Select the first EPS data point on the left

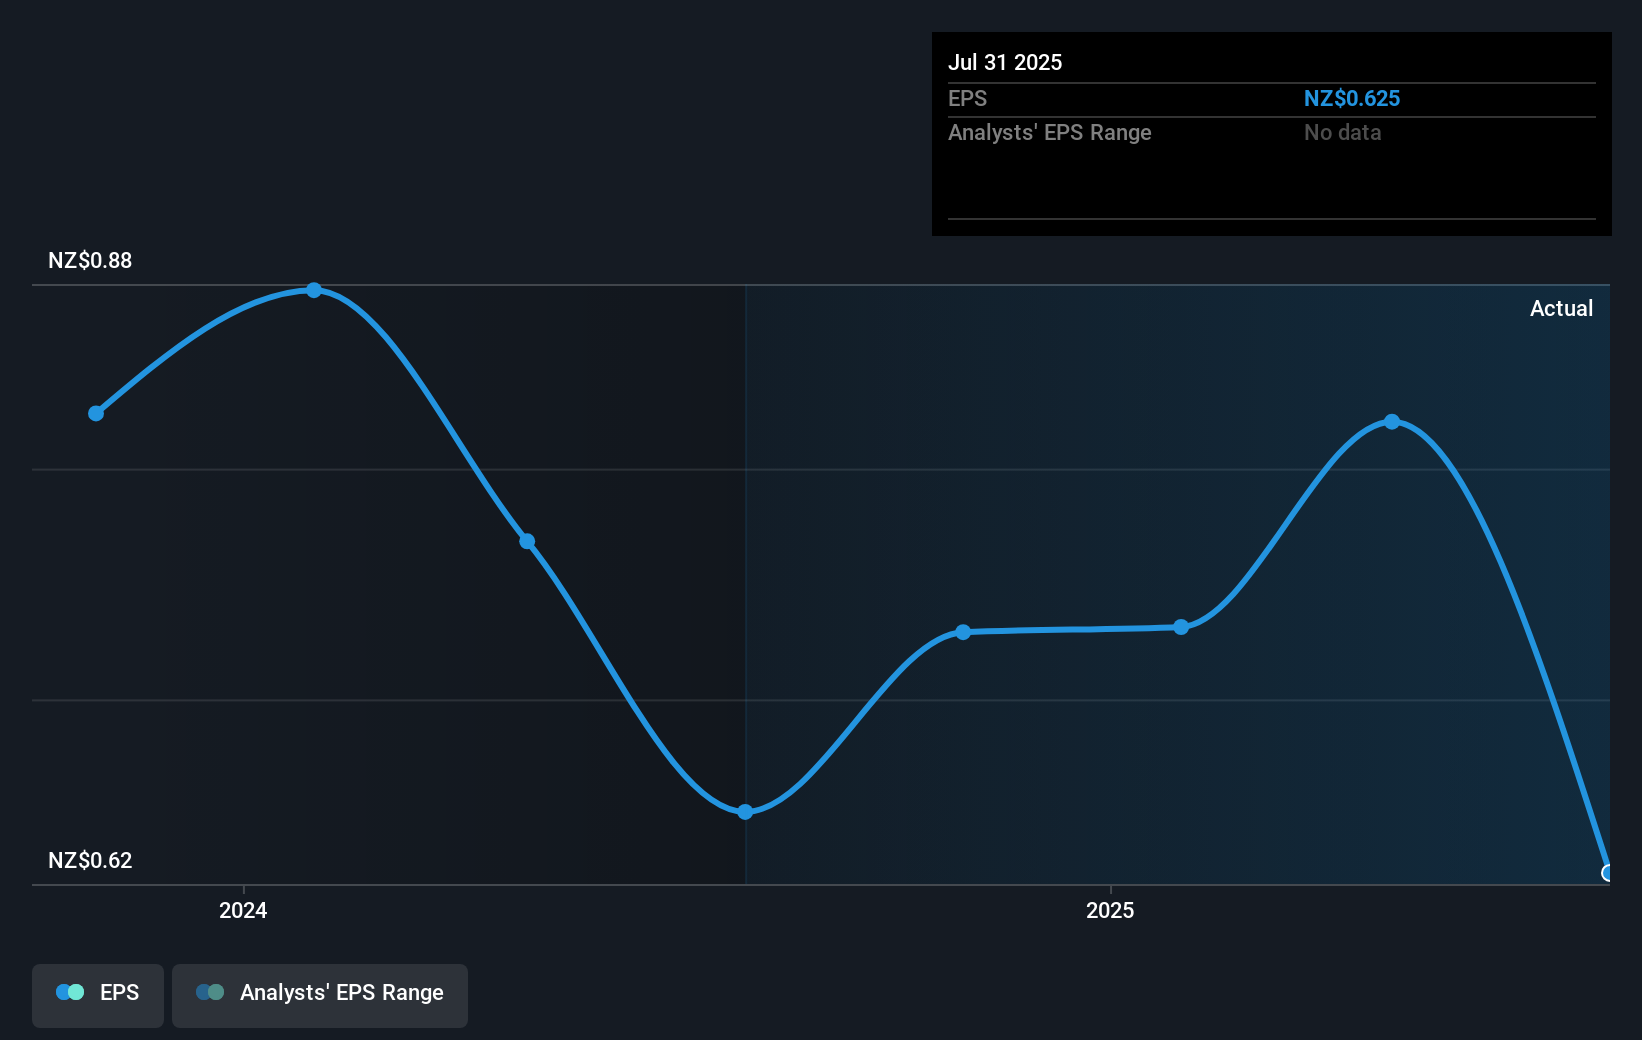(x=95, y=412)
